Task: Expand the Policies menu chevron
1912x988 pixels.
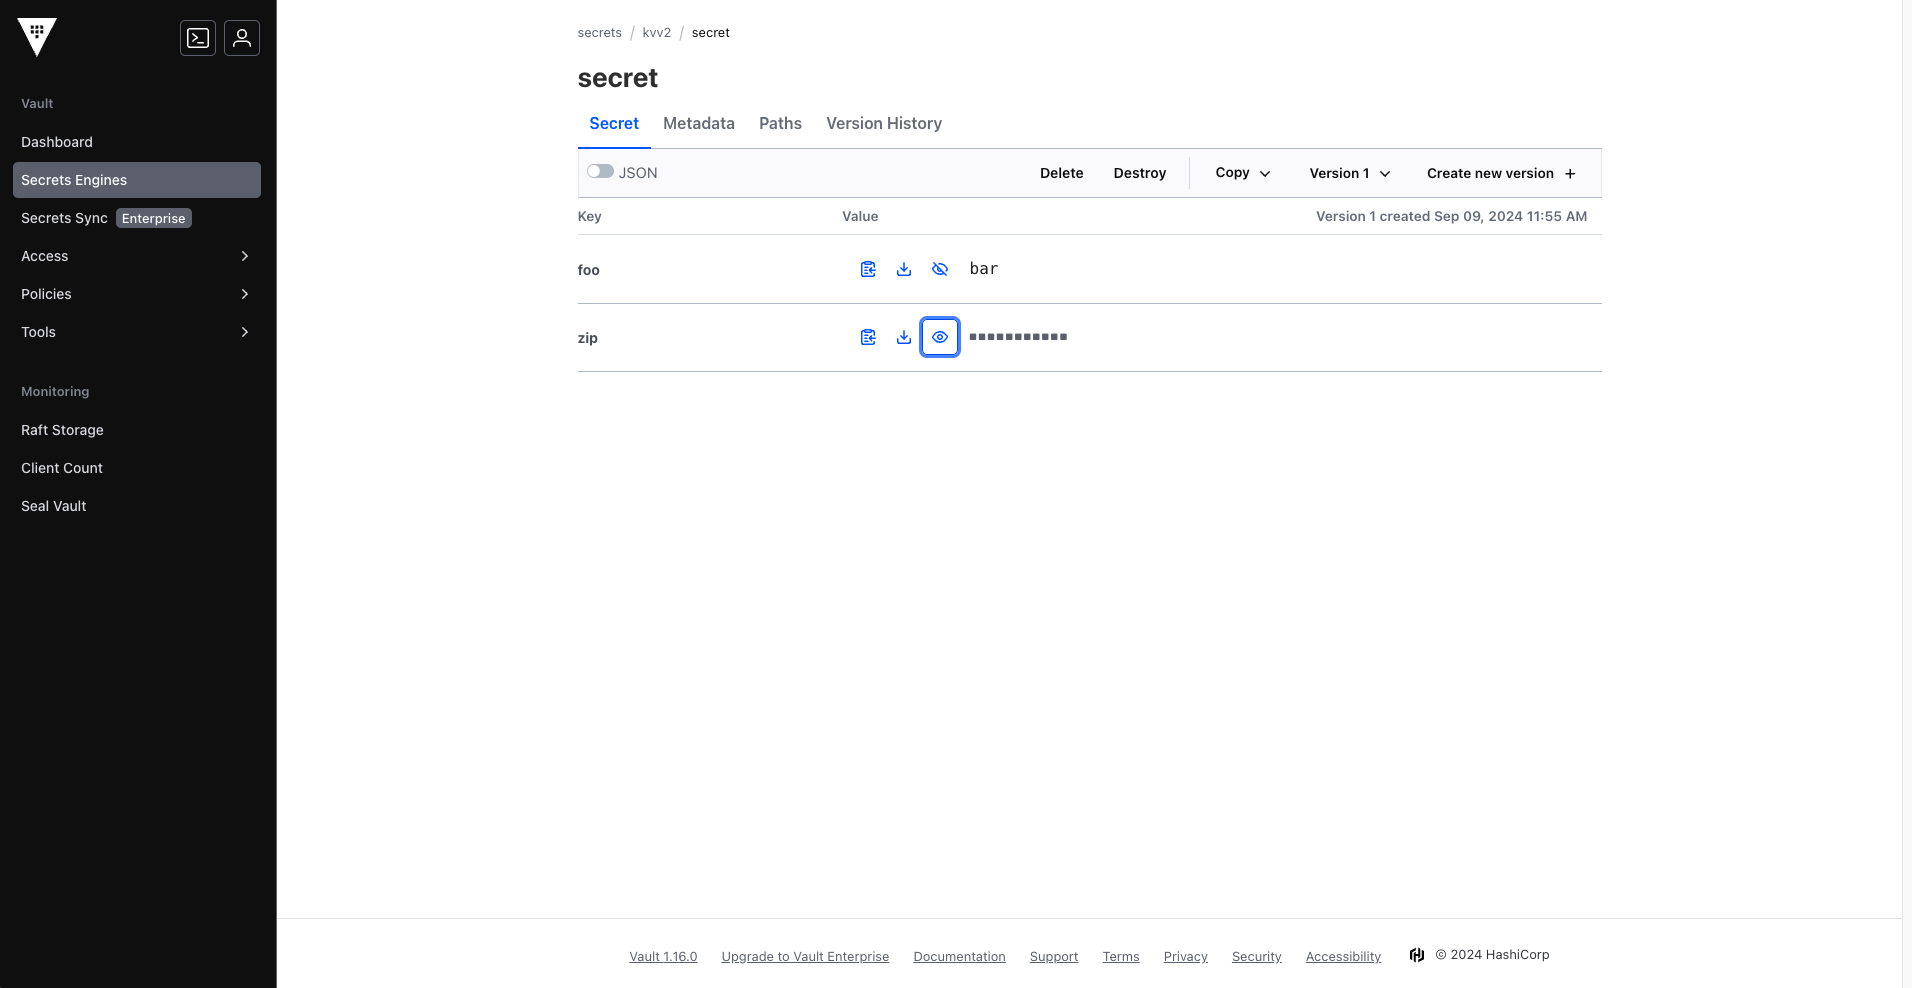Action: [245, 294]
